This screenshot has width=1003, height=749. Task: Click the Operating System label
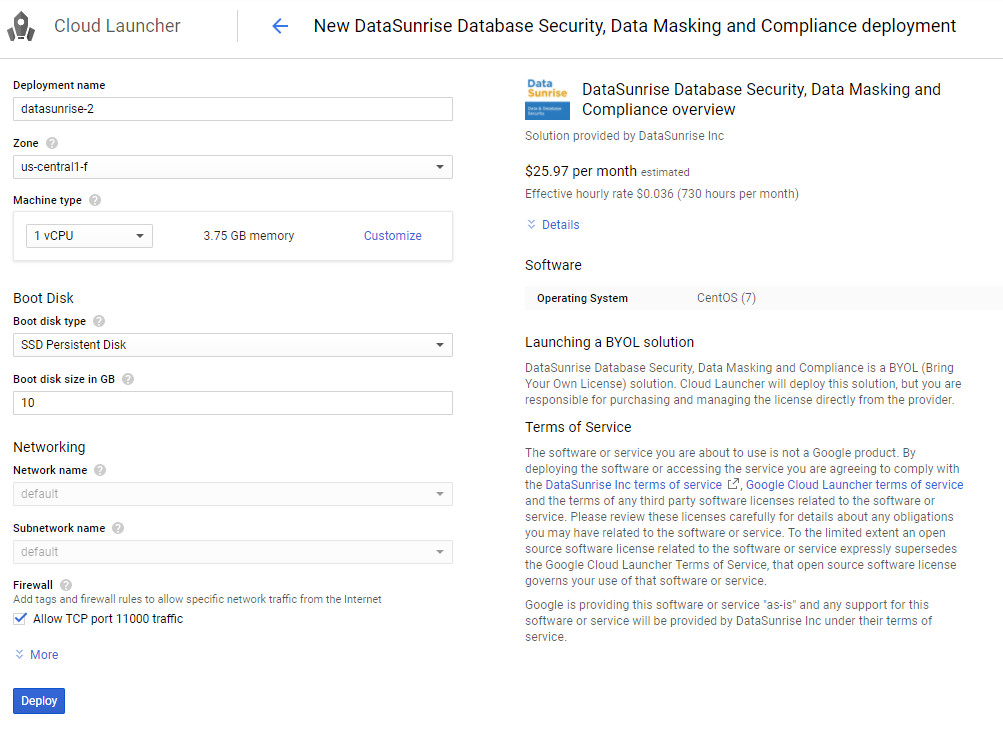pos(582,298)
